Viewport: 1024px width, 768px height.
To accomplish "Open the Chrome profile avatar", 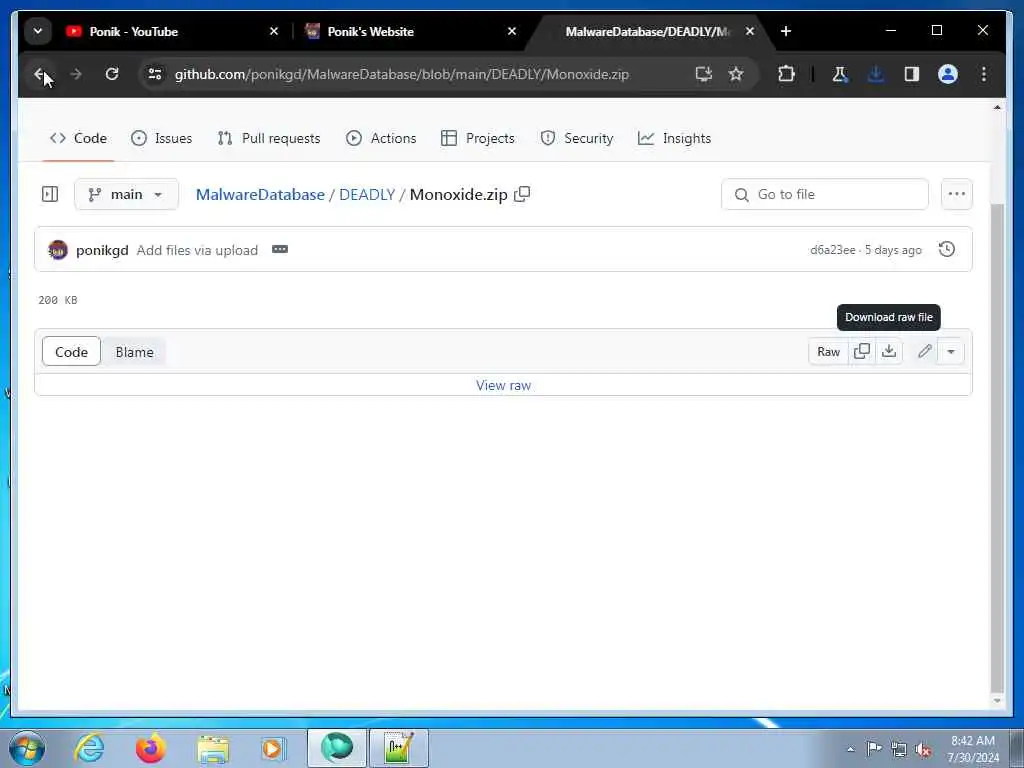I will 948,74.
